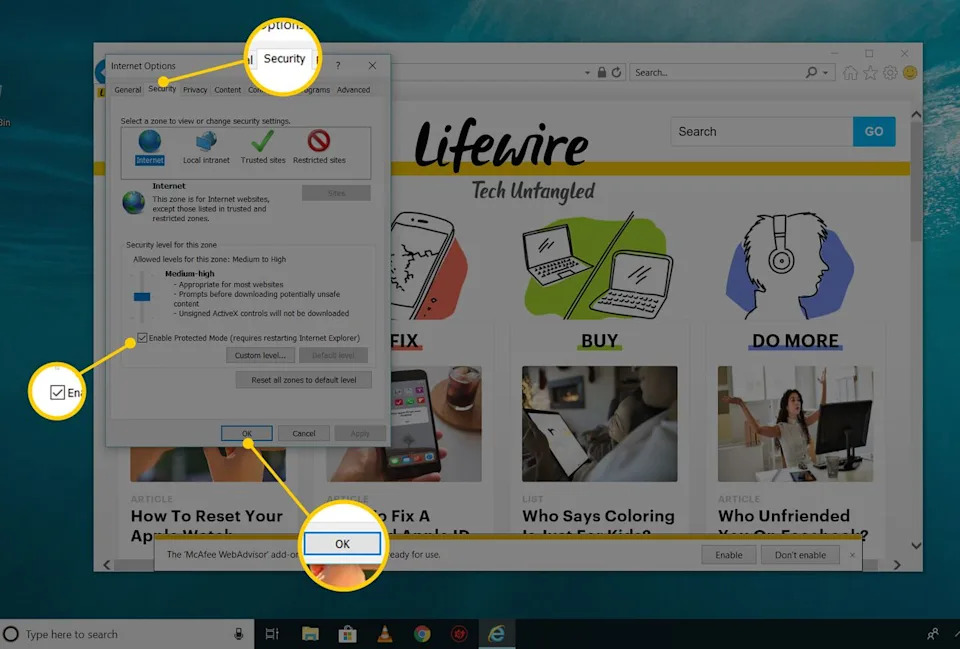Open Favorites via the star icon
Viewport: 960px width, 649px height.
(870, 73)
